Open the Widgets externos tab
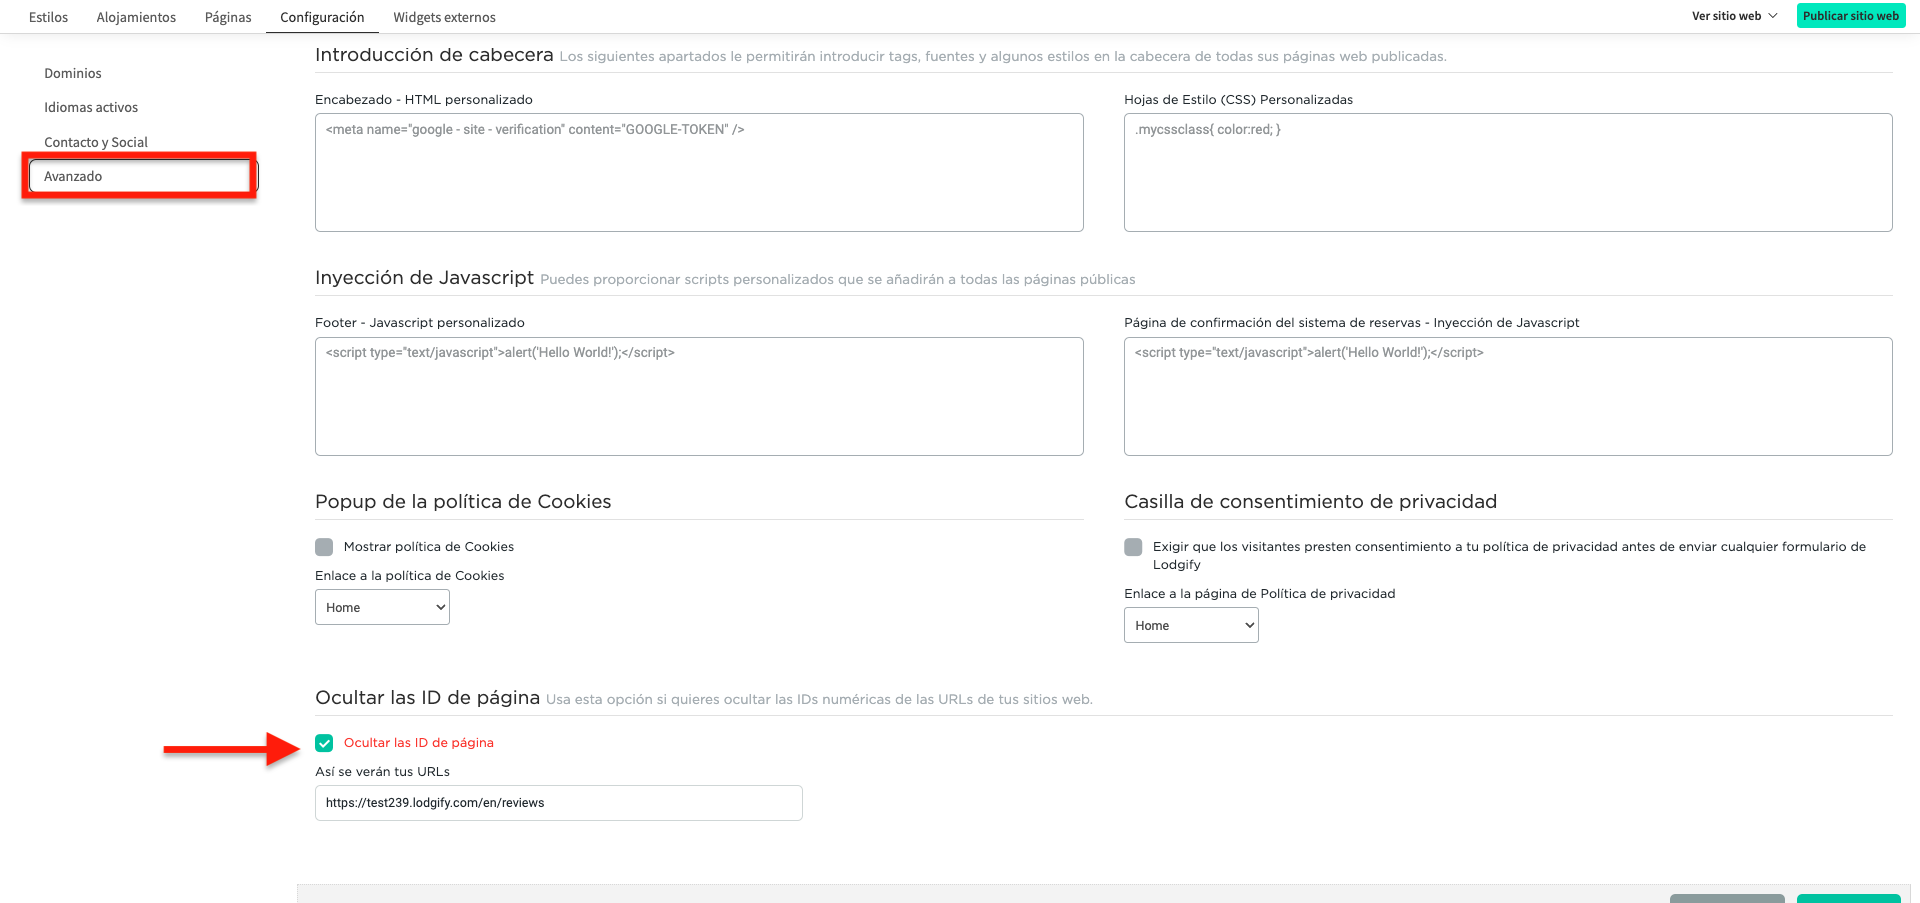This screenshot has height=903, width=1920. click(x=444, y=17)
